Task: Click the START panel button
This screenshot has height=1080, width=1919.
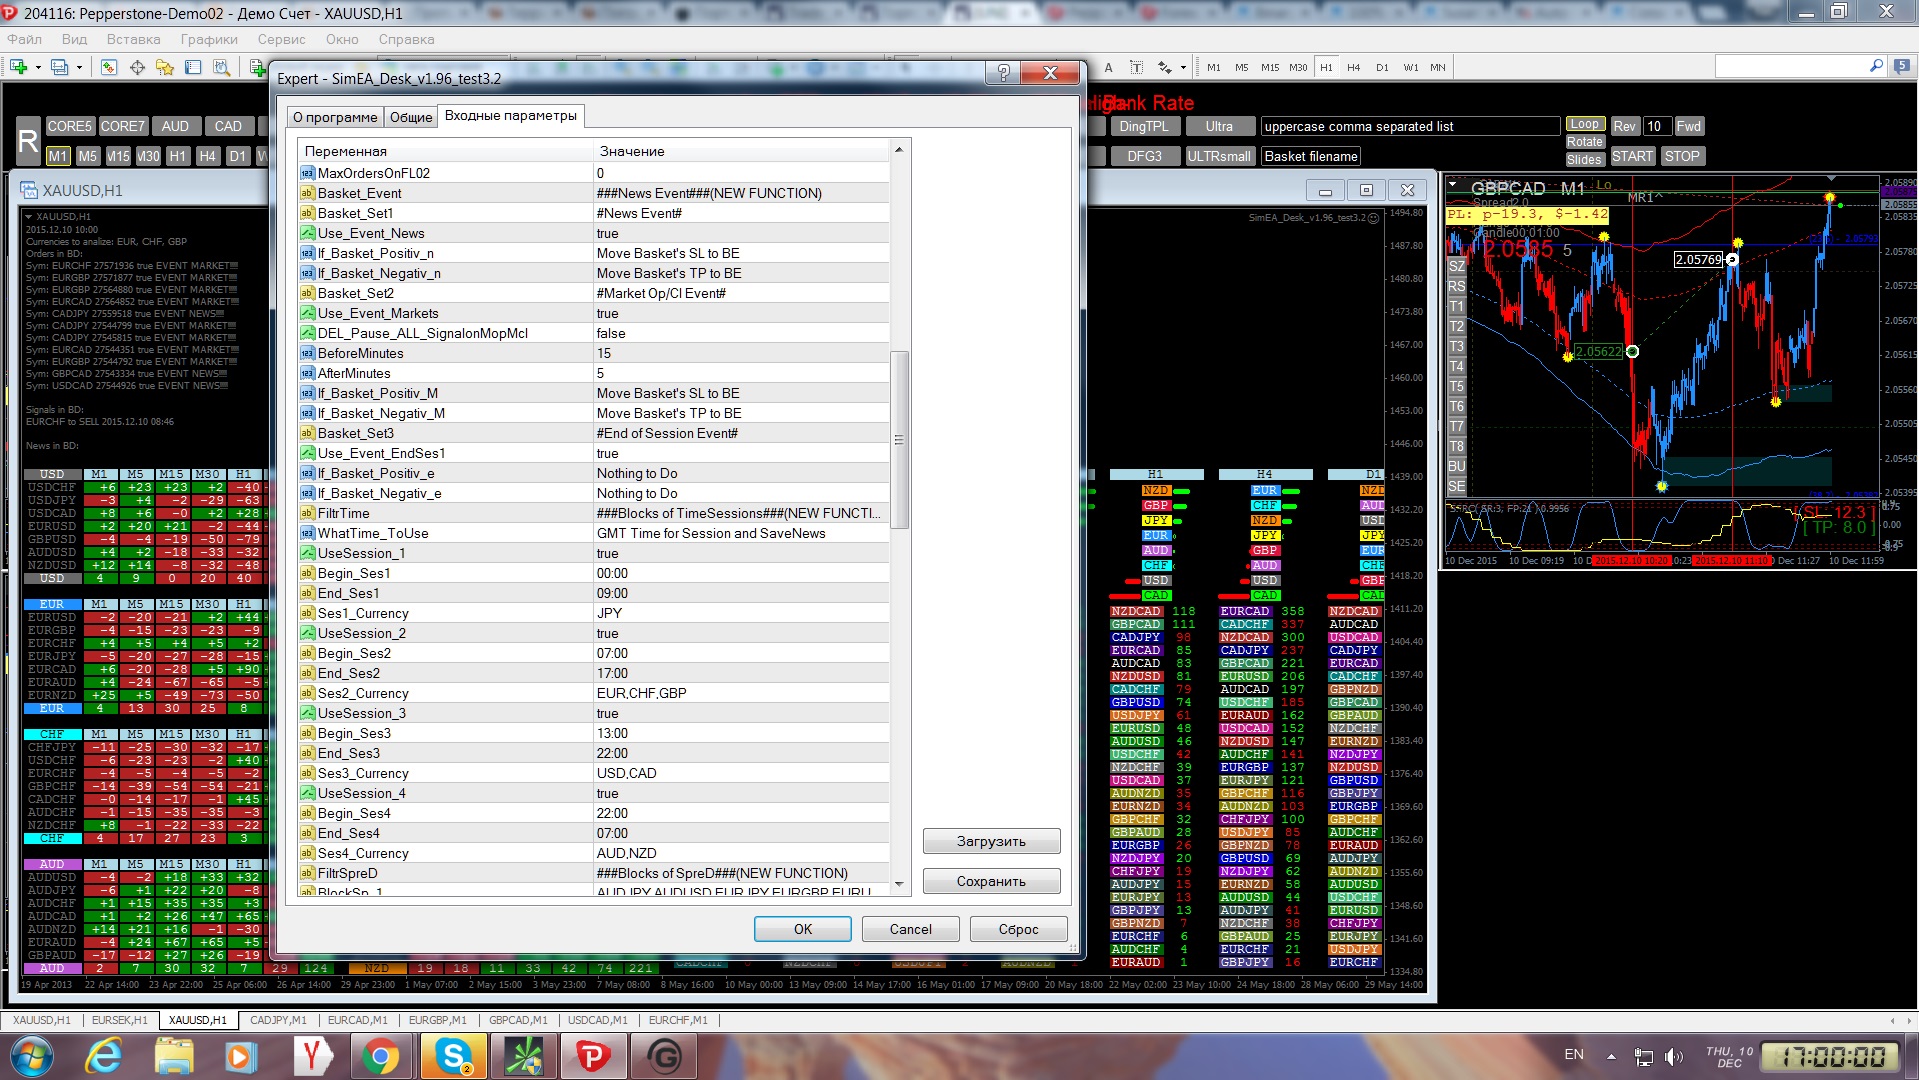Action: tap(1632, 156)
